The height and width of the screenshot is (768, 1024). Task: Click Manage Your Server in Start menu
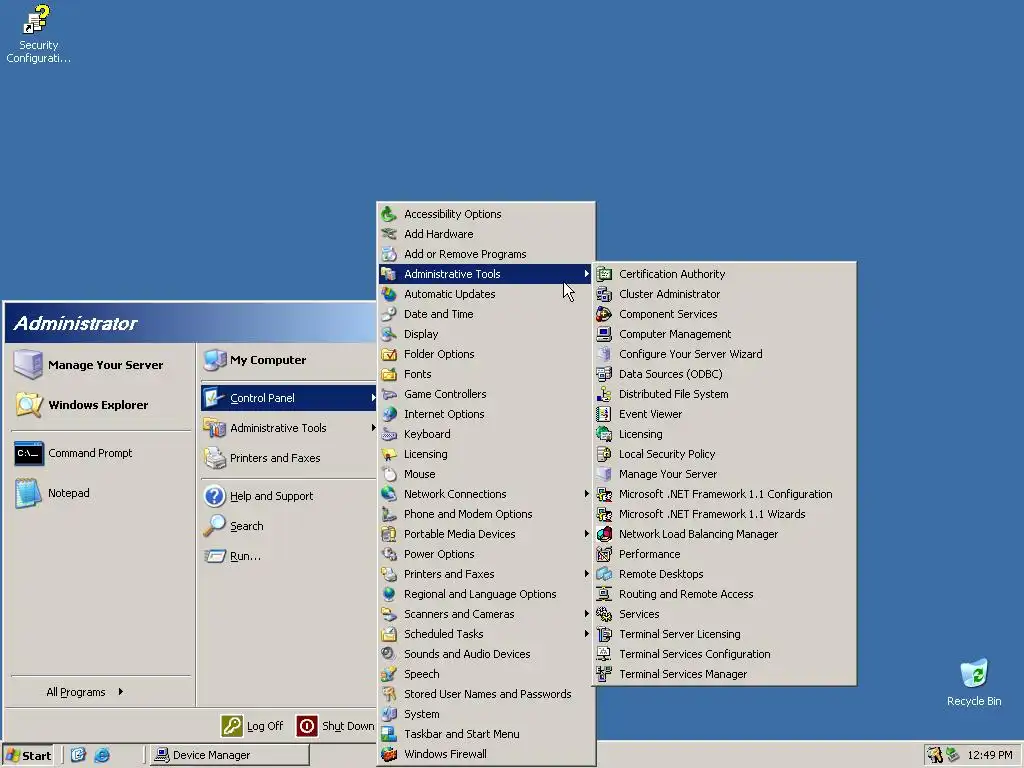(102, 365)
